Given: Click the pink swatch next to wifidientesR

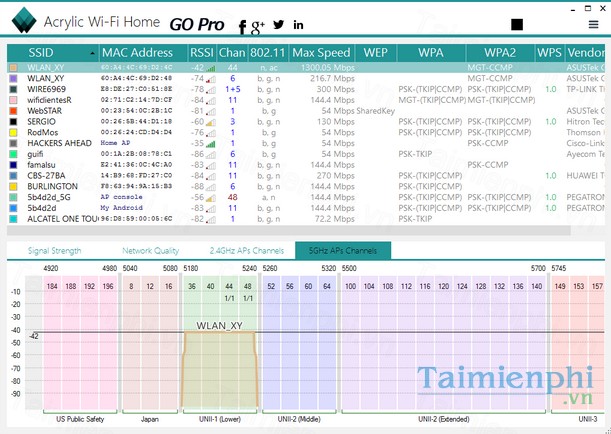Looking at the screenshot, I should 13,100.
